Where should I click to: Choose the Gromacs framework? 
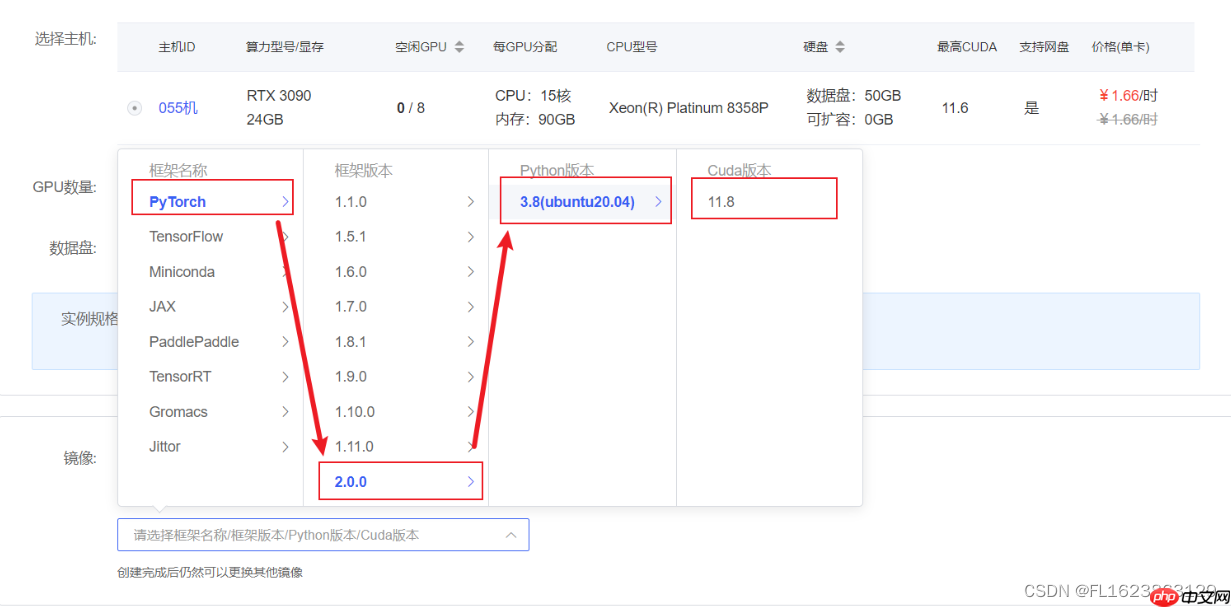pyautogui.click(x=179, y=411)
